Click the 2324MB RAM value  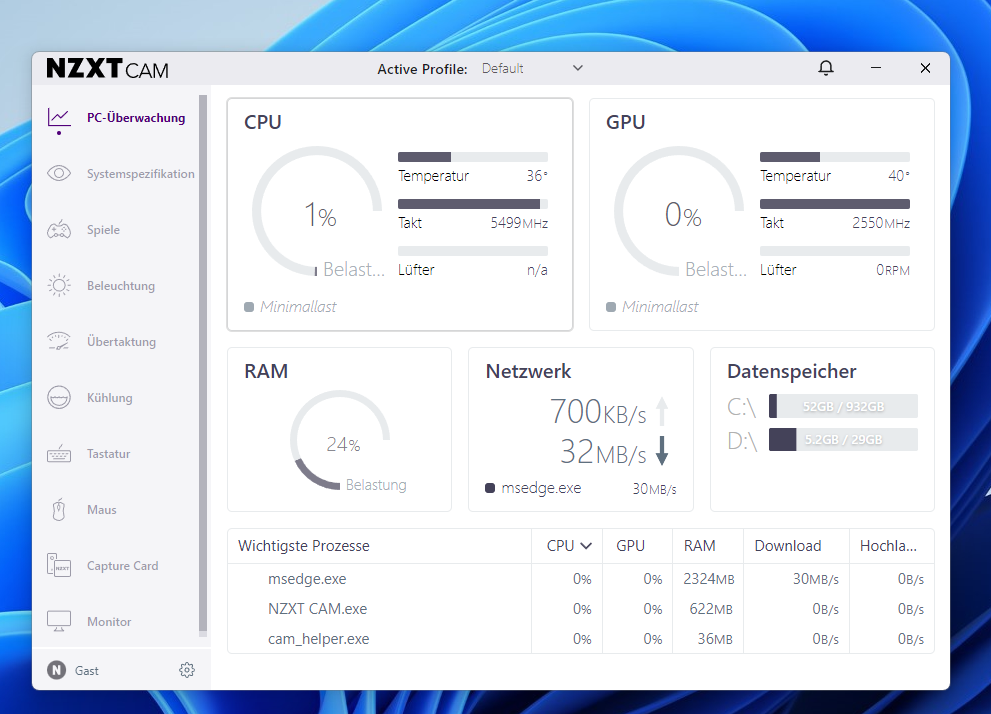708,579
